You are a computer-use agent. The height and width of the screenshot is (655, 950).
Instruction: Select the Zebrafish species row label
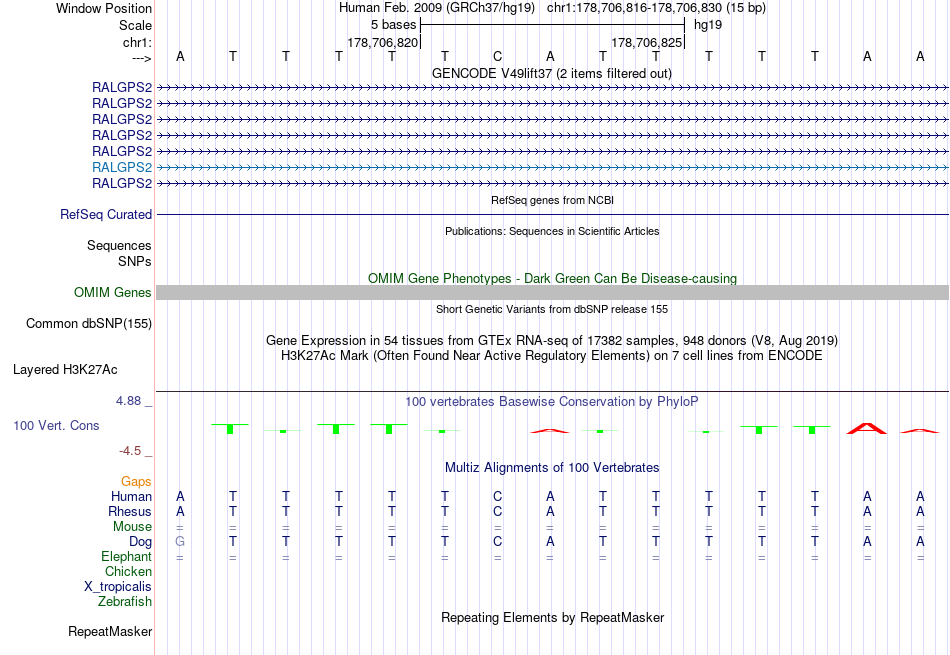tap(125, 602)
